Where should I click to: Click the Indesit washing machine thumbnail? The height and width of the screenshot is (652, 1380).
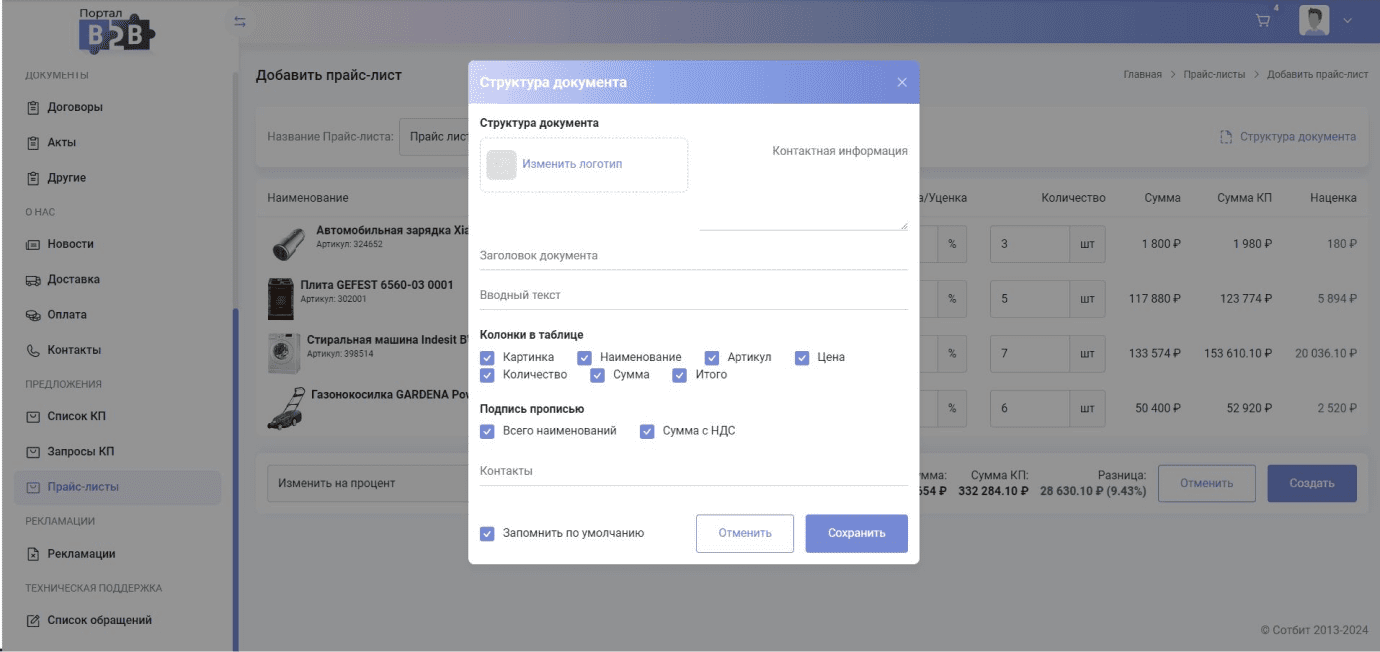pos(284,353)
